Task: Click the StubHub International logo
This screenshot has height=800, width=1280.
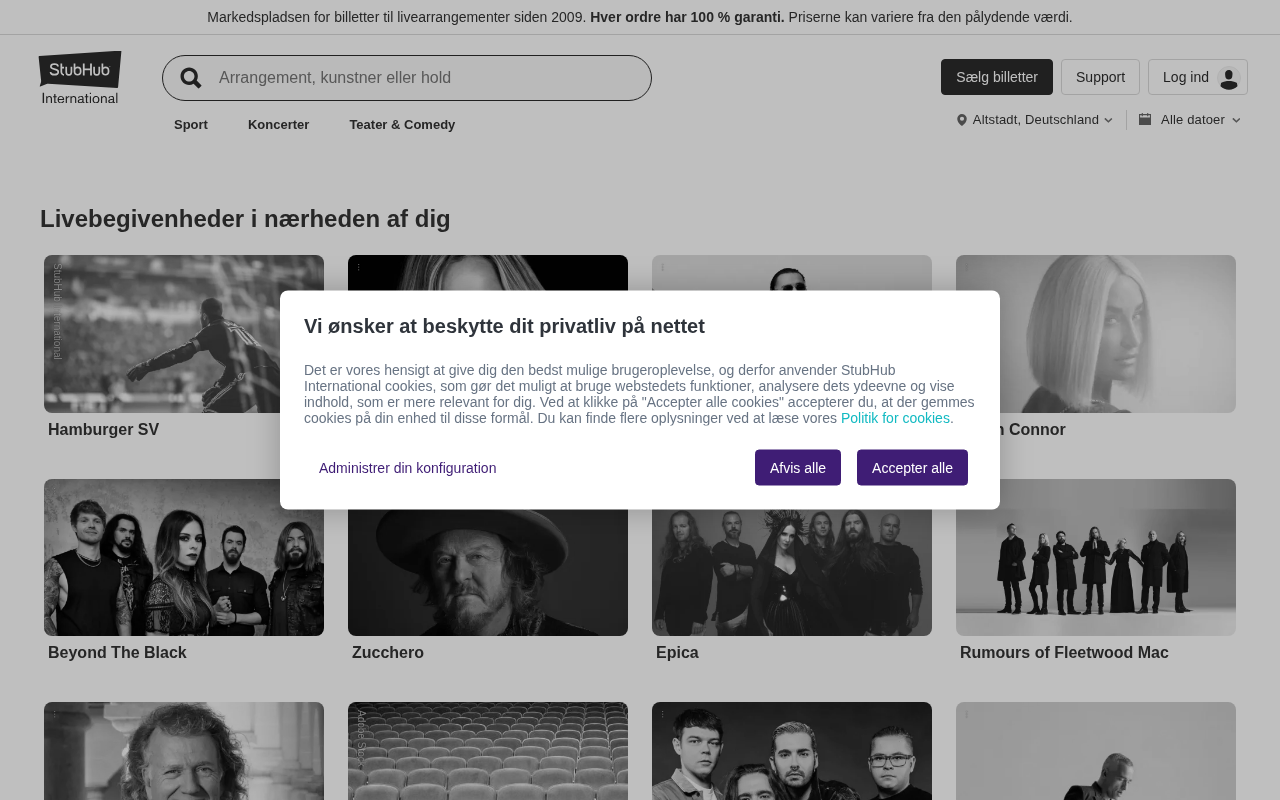Action: click(x=80, y=78)
